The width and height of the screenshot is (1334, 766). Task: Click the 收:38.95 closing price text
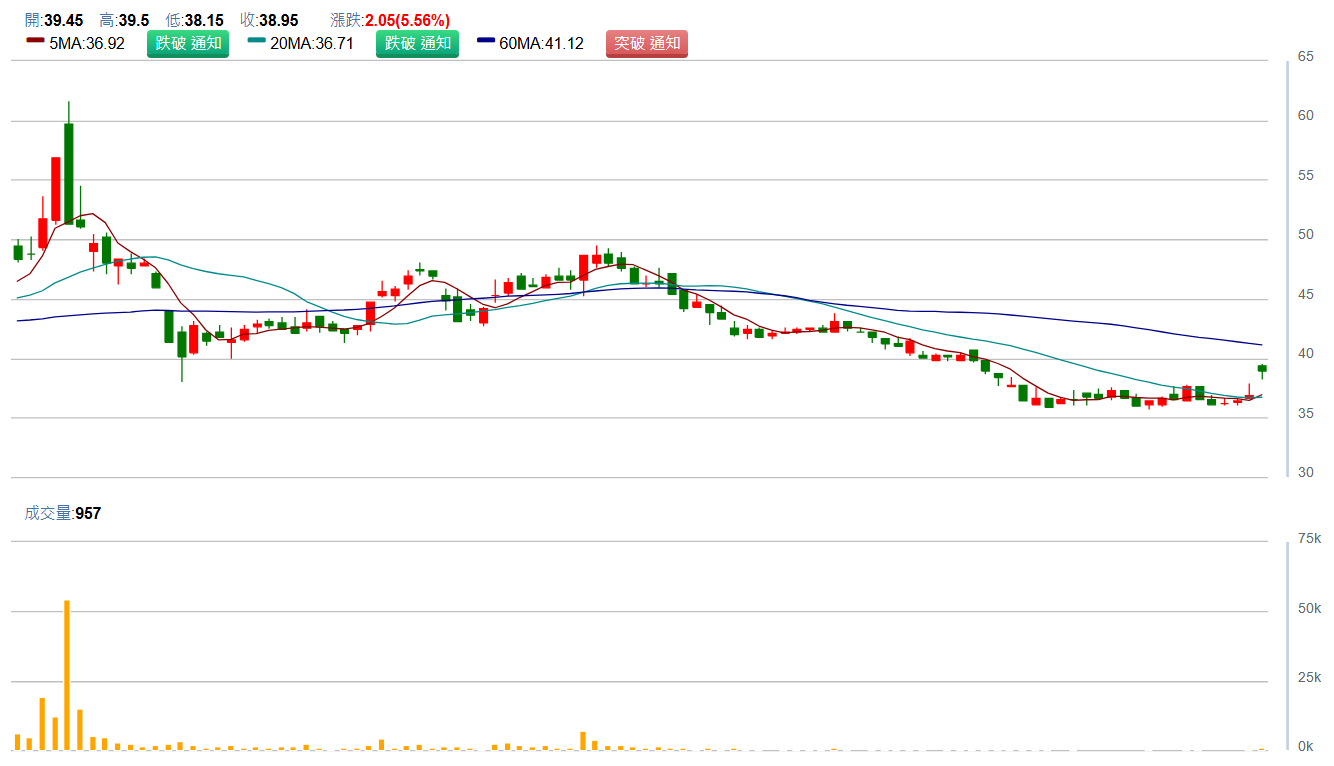point(269,20)
